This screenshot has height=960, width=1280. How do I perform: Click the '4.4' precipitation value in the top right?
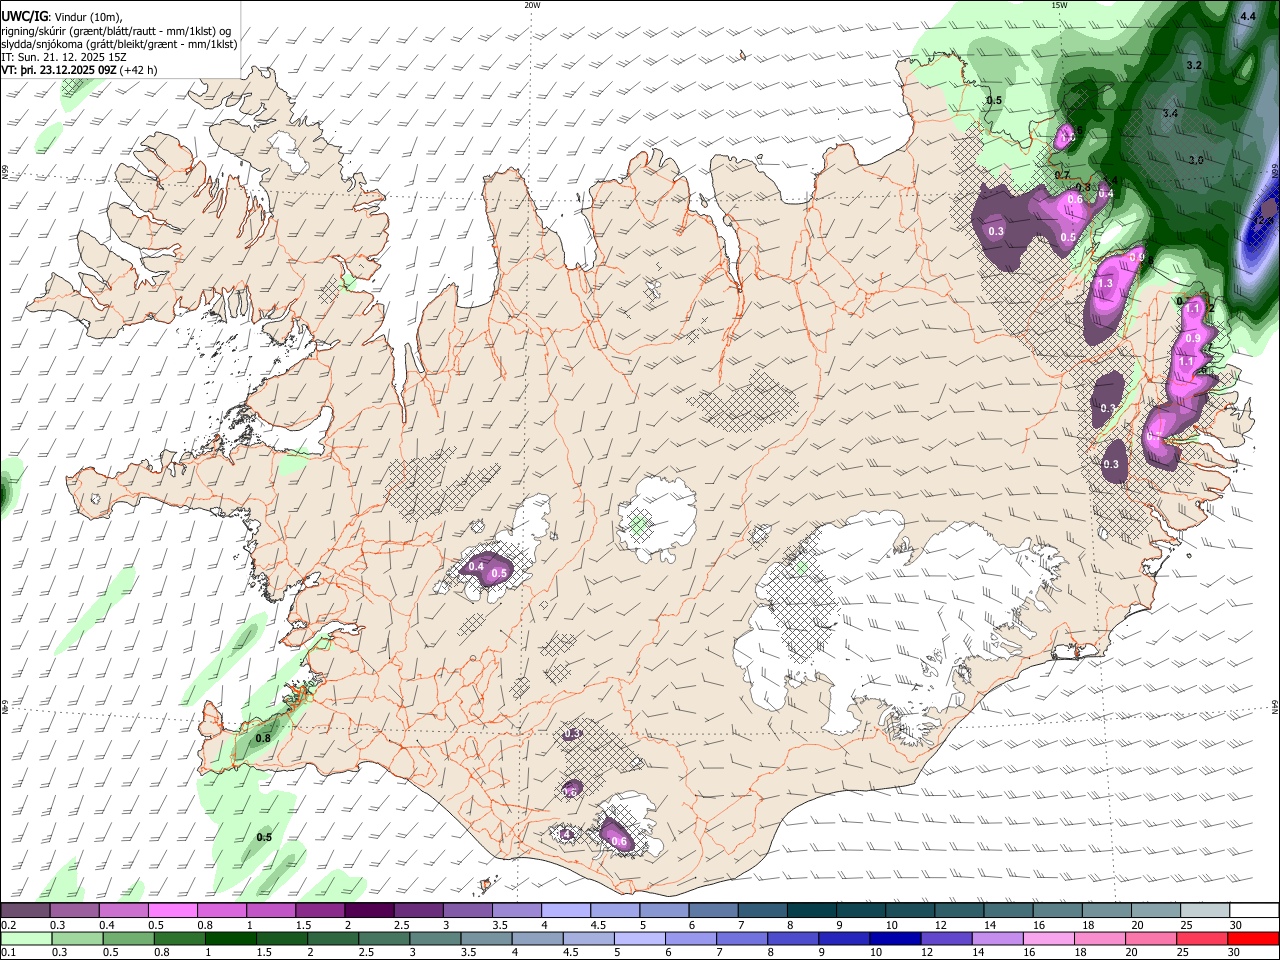click(1248, 17)
